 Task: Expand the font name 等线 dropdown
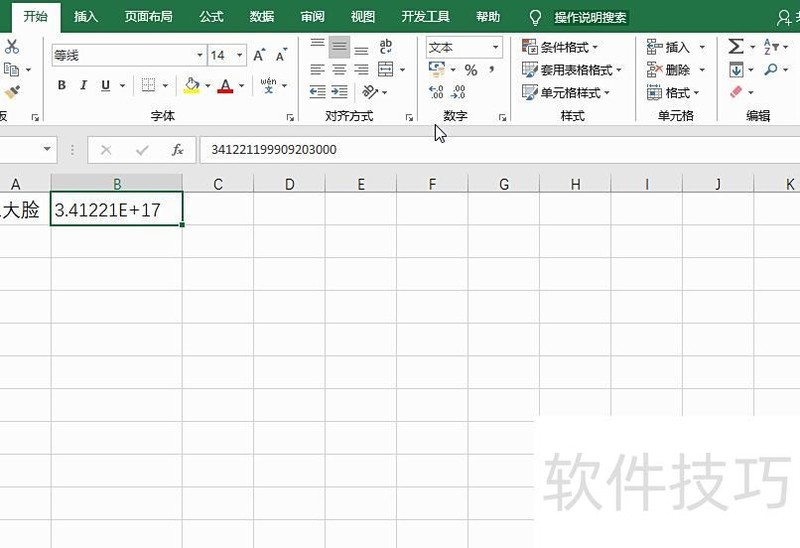[200, 56]
